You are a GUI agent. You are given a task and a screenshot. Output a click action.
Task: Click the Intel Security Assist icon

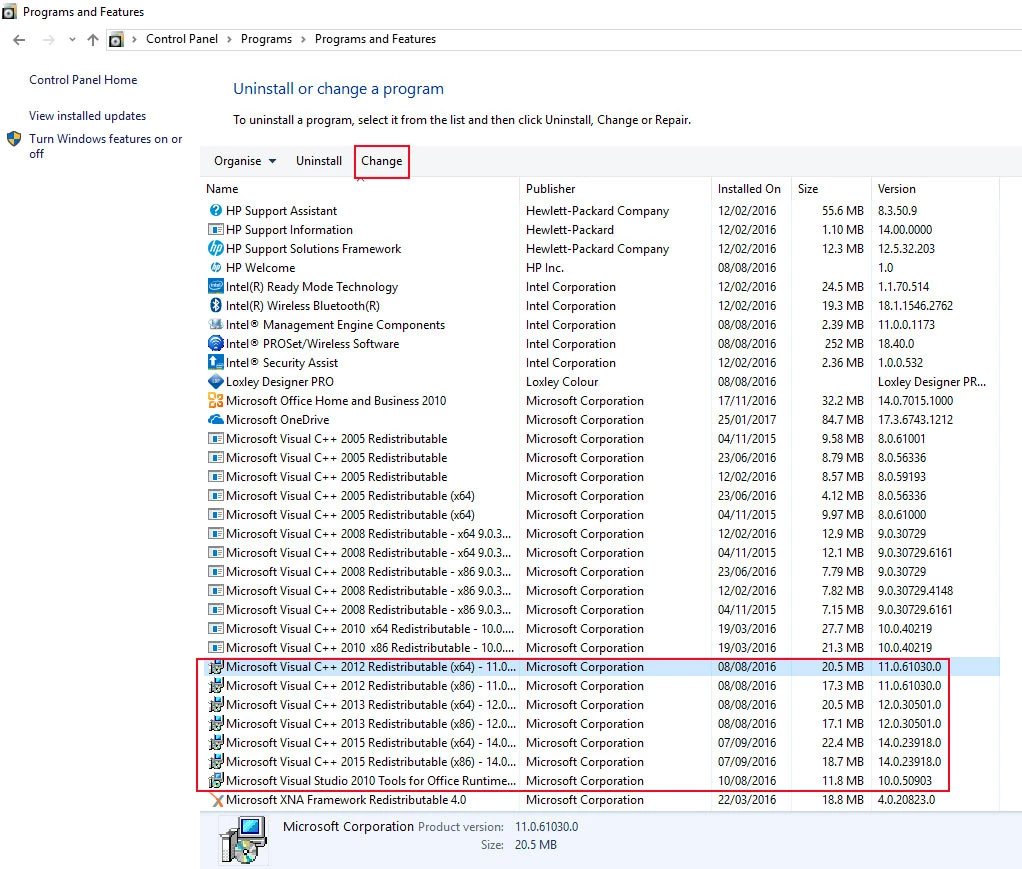pos(215,362)
